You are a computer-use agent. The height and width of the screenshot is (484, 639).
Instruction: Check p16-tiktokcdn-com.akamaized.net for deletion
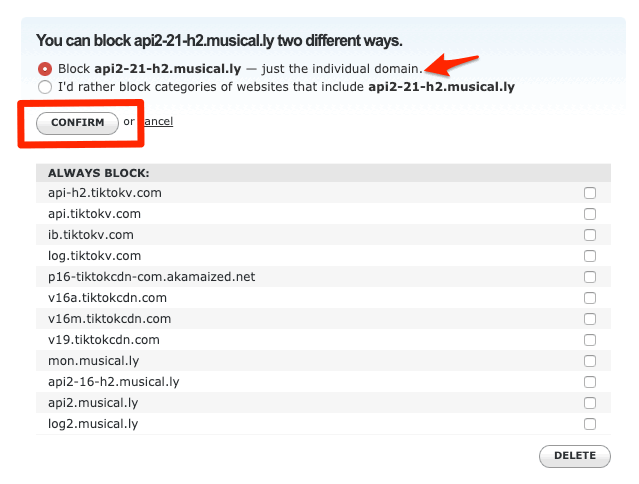tap(590, 277)
